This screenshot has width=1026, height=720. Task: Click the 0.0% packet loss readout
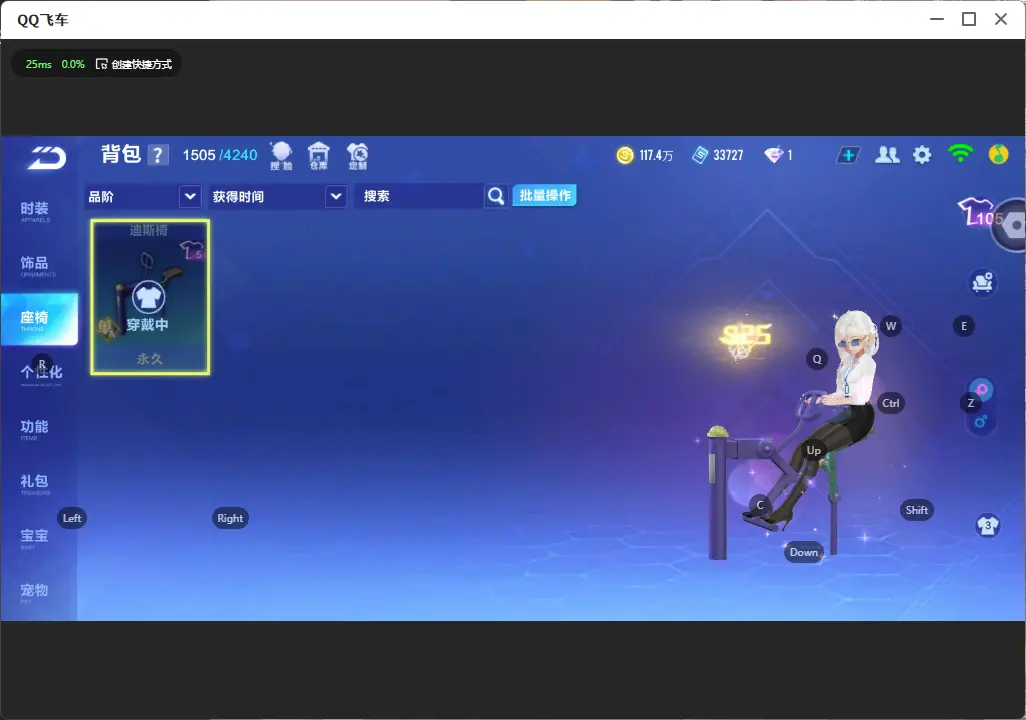tap(73, 64)
